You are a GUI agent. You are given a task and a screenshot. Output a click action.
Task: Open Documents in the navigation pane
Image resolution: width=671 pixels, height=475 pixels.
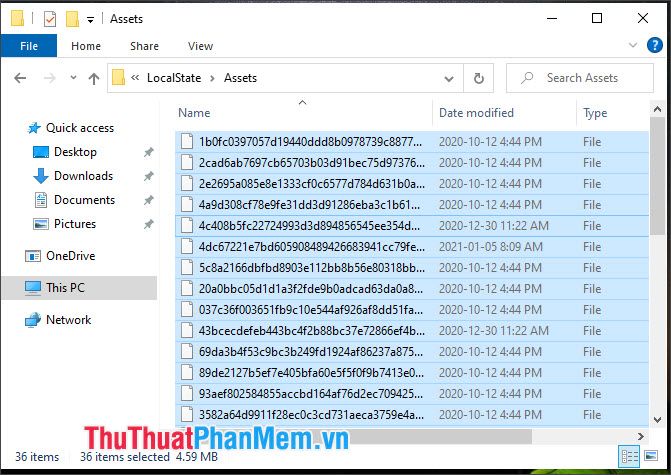pyautogui.click(x=84, y=200)
